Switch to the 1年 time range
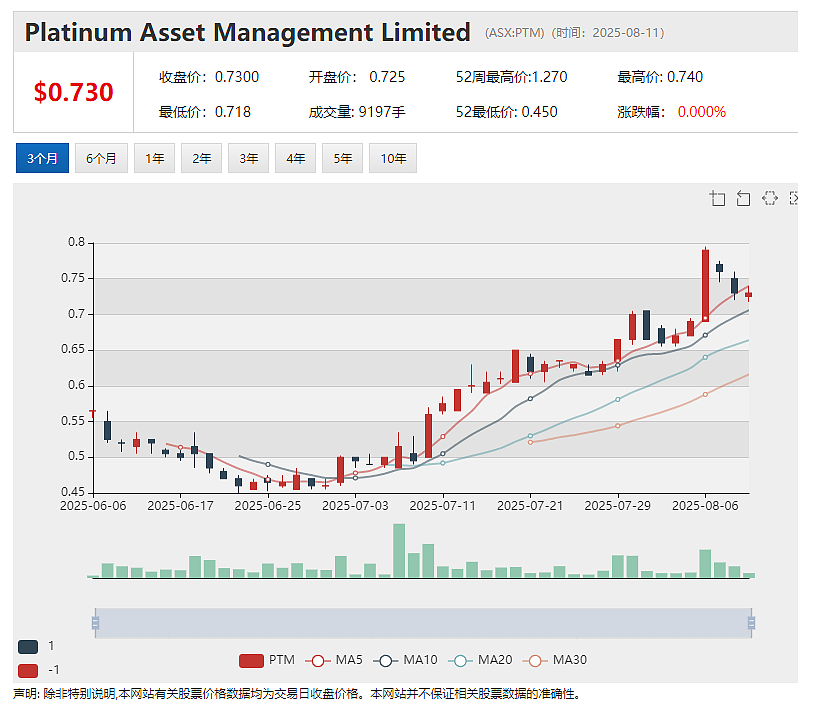The image size is (813, 710). pyautogui.click(x=155, y=158)
